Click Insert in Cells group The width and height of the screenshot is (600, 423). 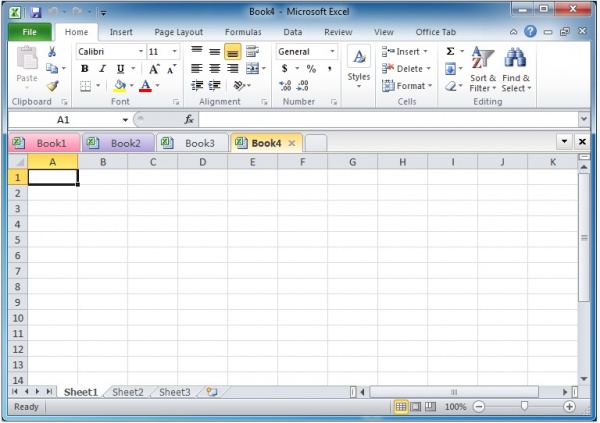(x=405, y=52)
